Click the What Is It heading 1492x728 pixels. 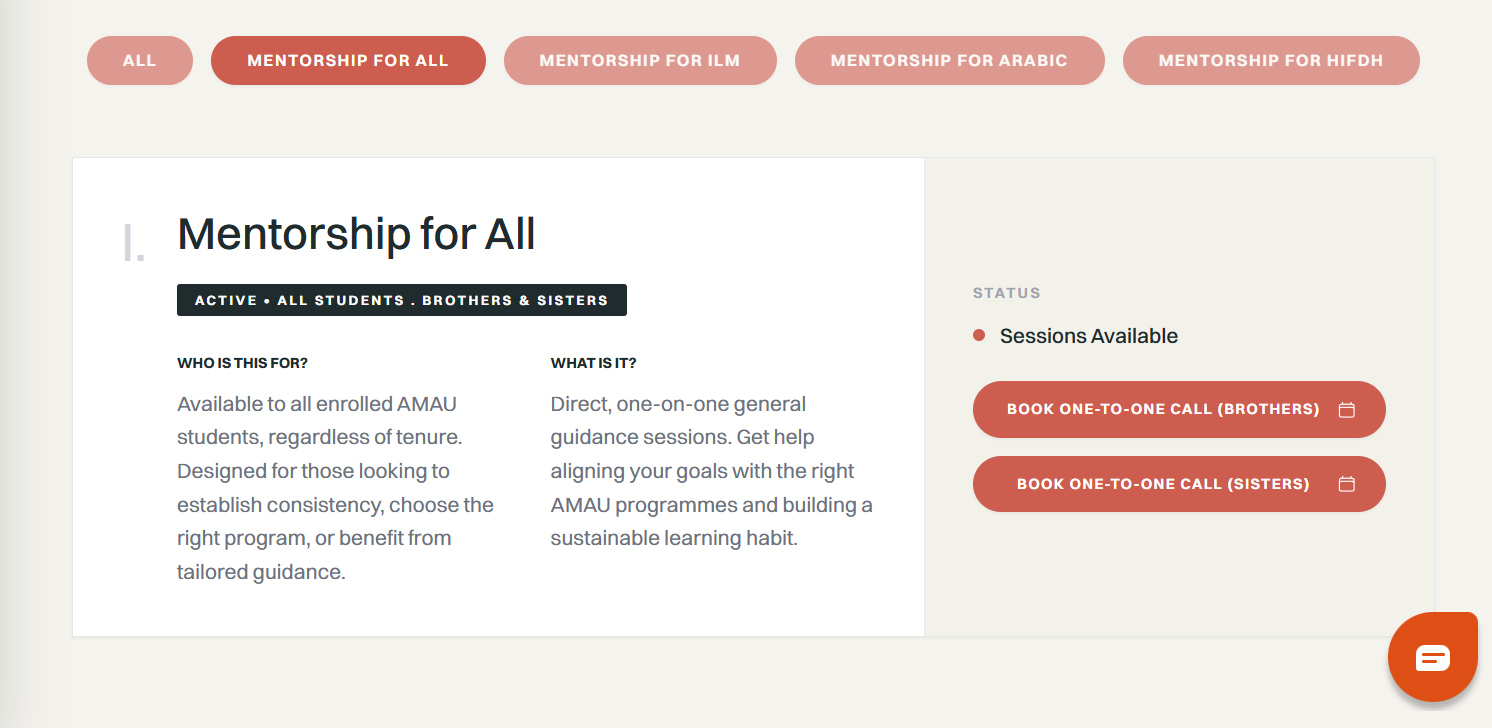593,363
